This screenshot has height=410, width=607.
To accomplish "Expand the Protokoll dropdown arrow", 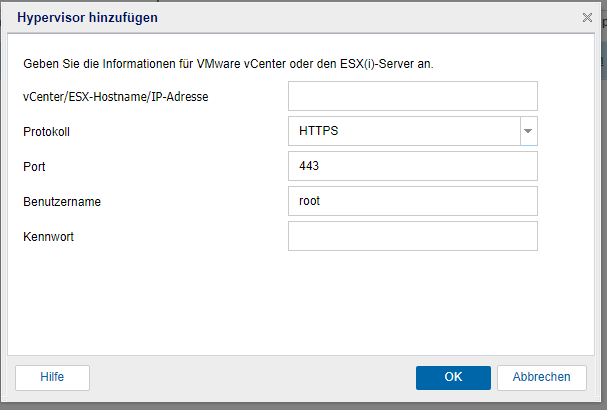I will pyautogui.click(x=528, y=131).
